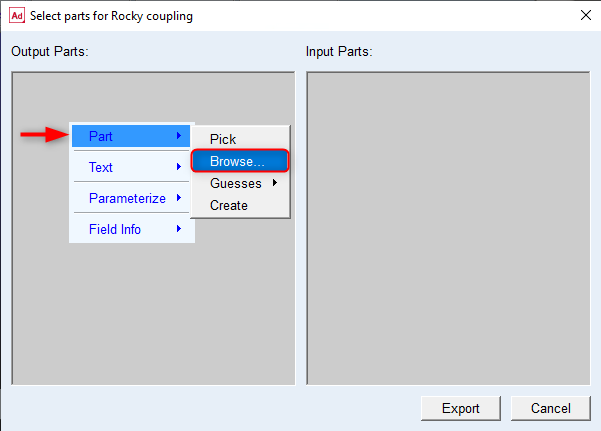Choose Parameterize from the context menu
This screenshot has height=431, width=601.
[x=127, y=198]
